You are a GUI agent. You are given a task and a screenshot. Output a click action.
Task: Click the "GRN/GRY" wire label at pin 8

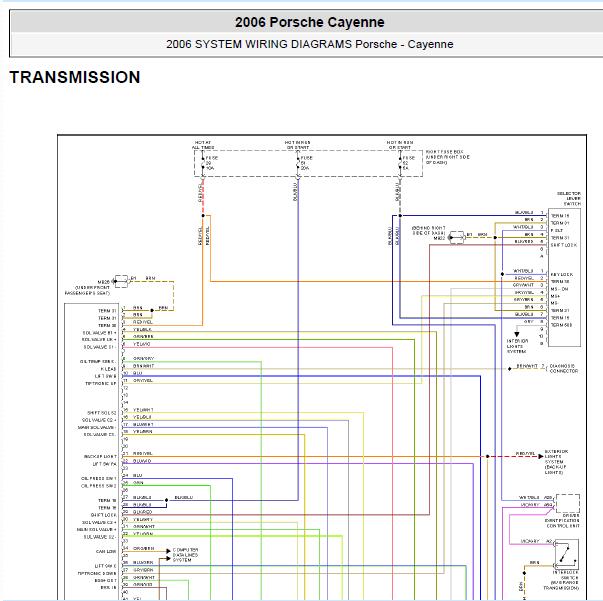(x=143, y=358)
